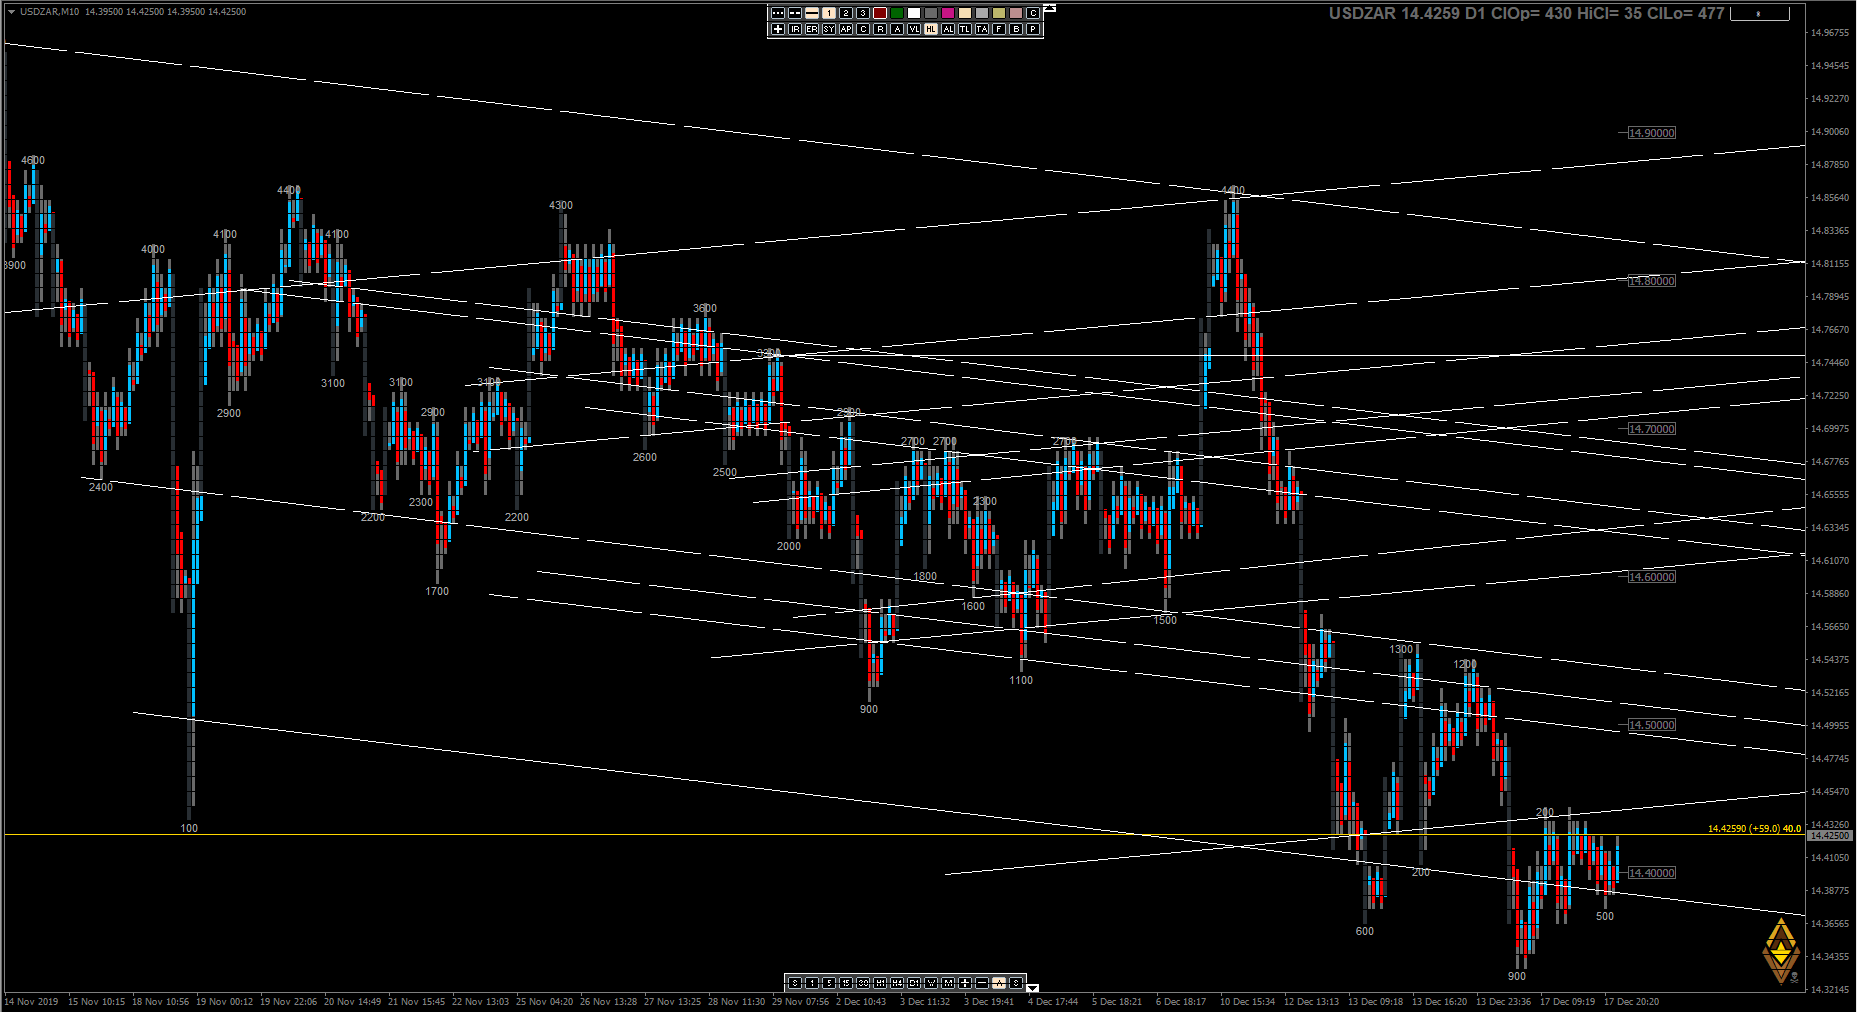
Task: Switch to the W weekly timeframe
Action: click(x=931, y=983)
